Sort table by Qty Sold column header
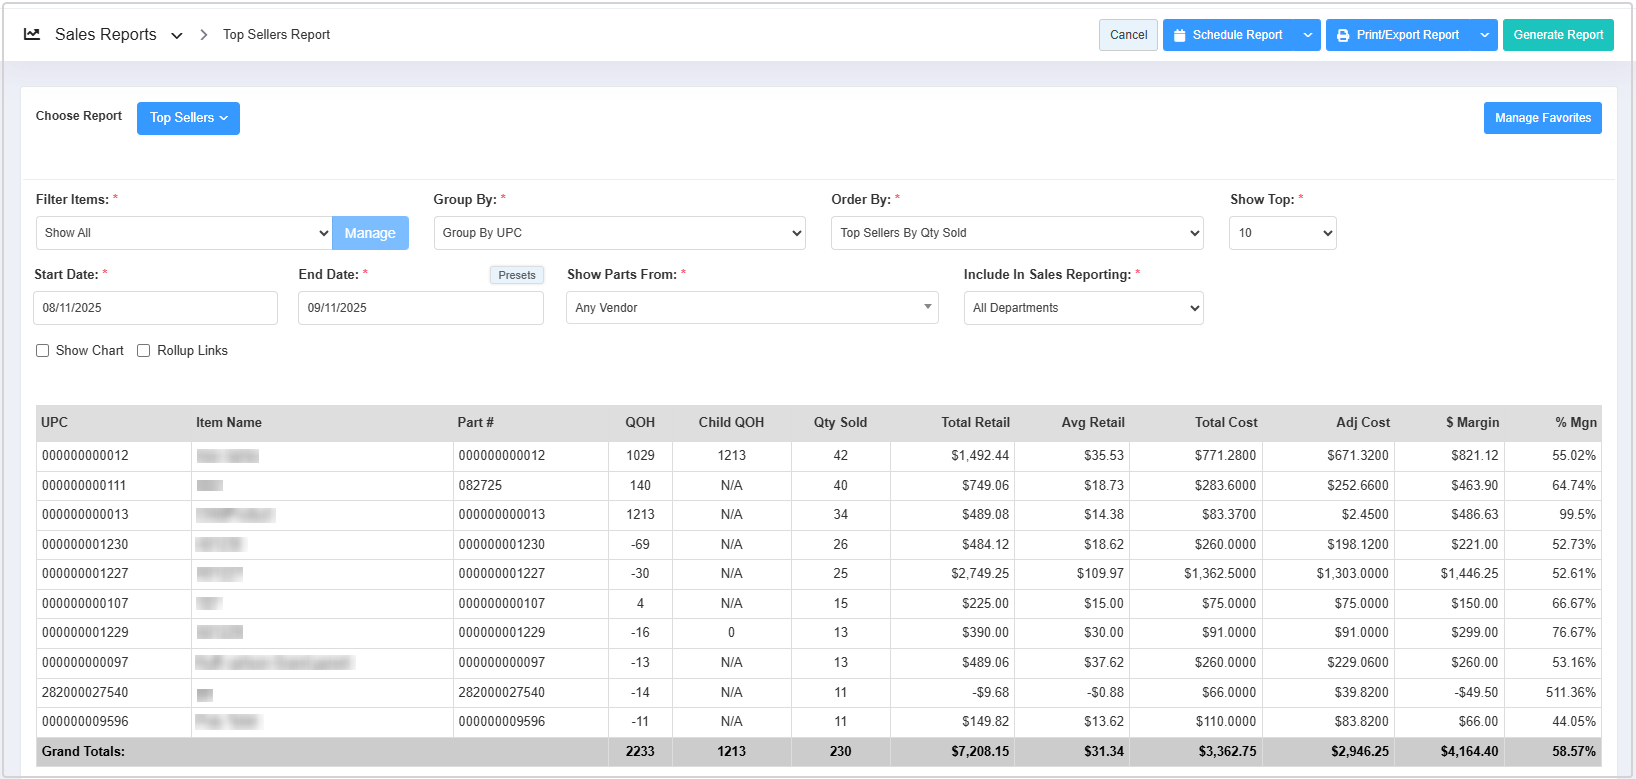1636x779 pixels. click(x=840, y=423)
